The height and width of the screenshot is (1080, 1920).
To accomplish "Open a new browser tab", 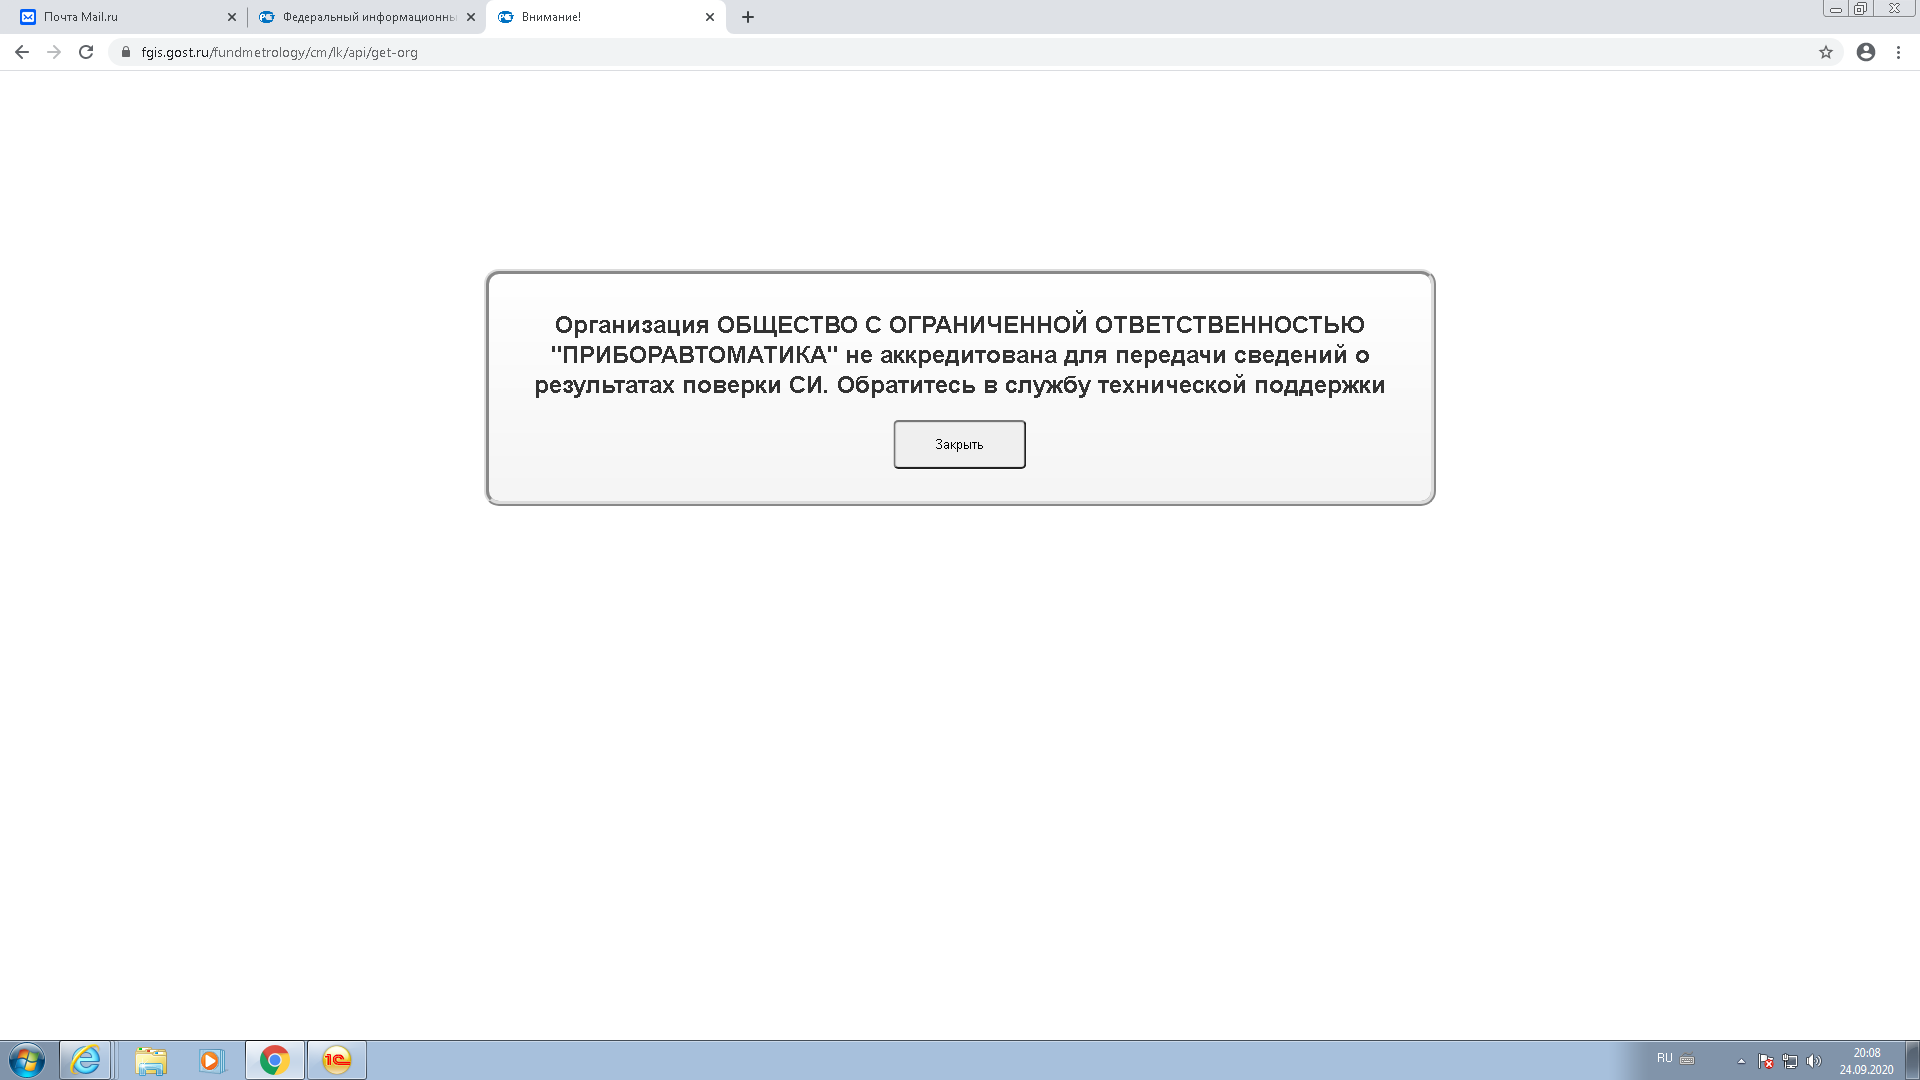I will coord(748,17).
